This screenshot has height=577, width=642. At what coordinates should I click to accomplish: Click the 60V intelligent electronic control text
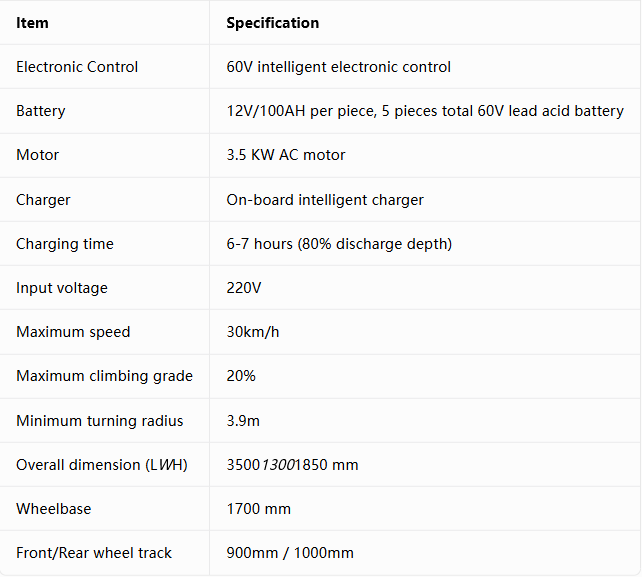(x=339, y=67)
